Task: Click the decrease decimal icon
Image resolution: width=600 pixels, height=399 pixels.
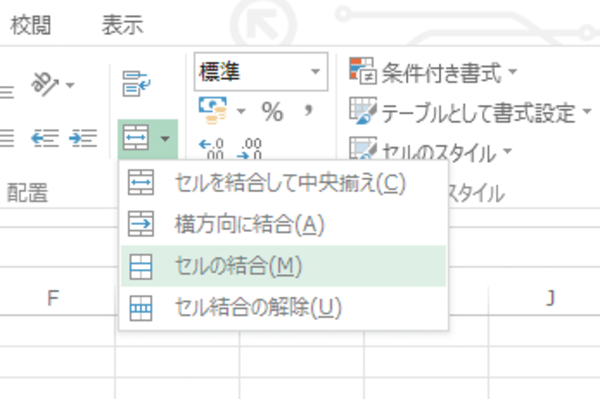Action: (x=250, y=149)
